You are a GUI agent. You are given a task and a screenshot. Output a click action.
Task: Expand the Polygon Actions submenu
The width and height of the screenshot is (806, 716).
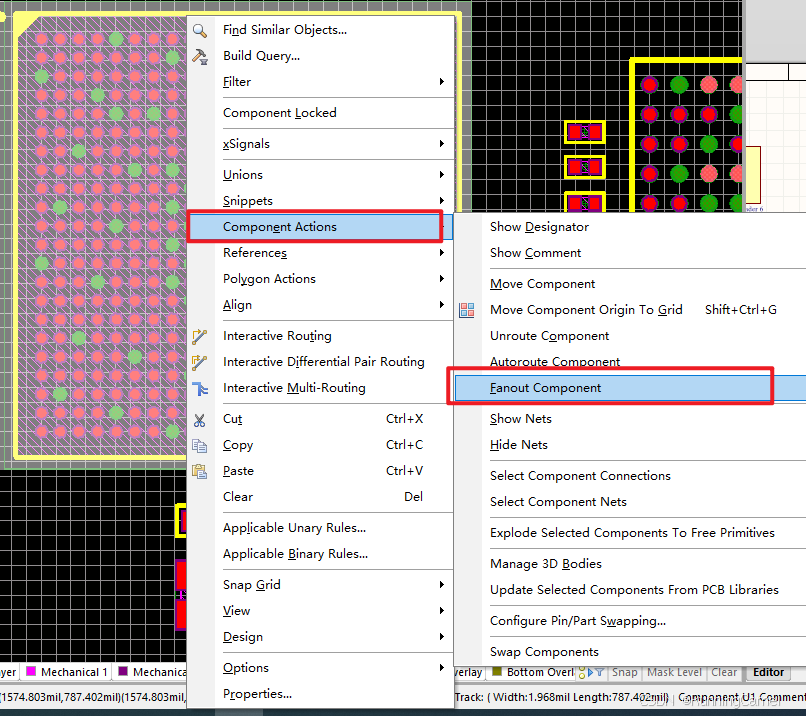click(271, 278)
